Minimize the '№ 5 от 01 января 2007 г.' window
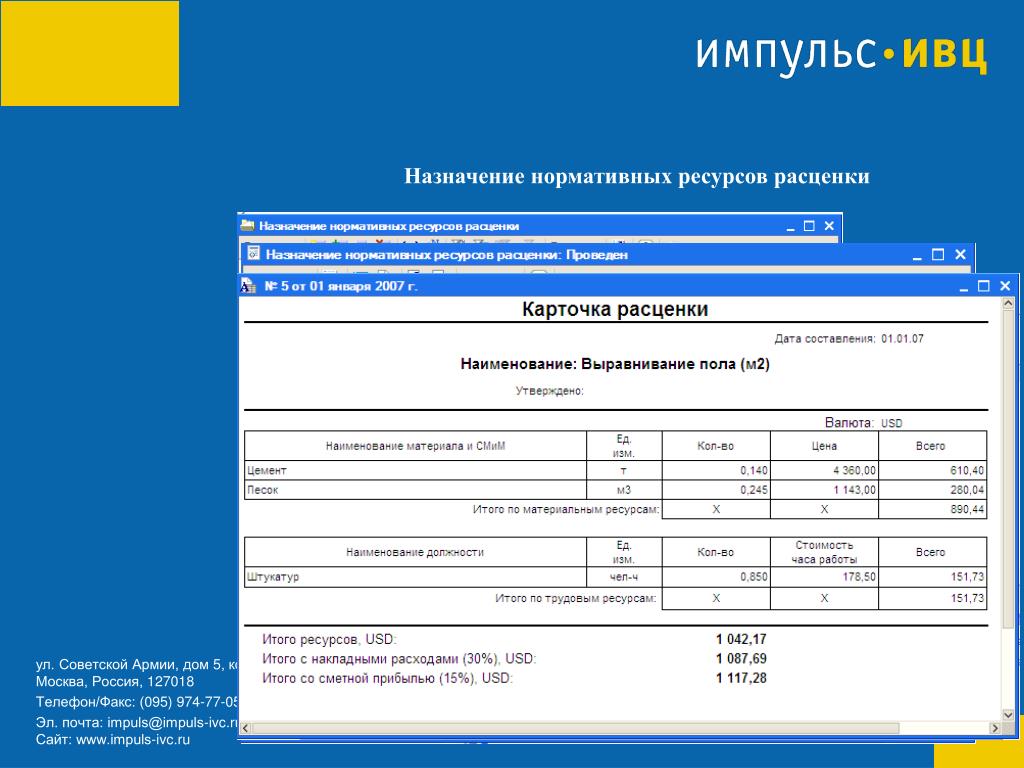 964,287
